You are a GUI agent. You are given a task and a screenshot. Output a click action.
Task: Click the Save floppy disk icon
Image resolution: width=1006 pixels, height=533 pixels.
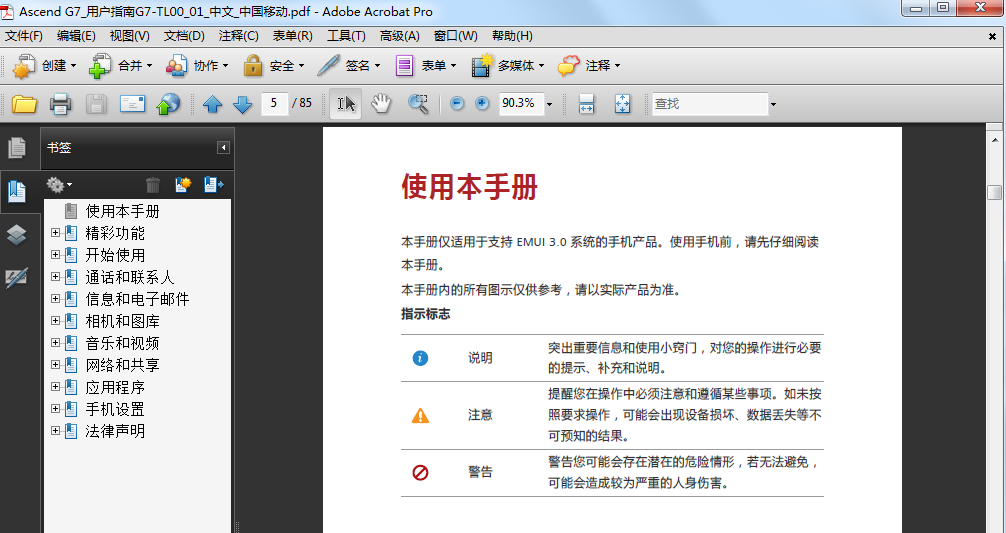(96, 103)
